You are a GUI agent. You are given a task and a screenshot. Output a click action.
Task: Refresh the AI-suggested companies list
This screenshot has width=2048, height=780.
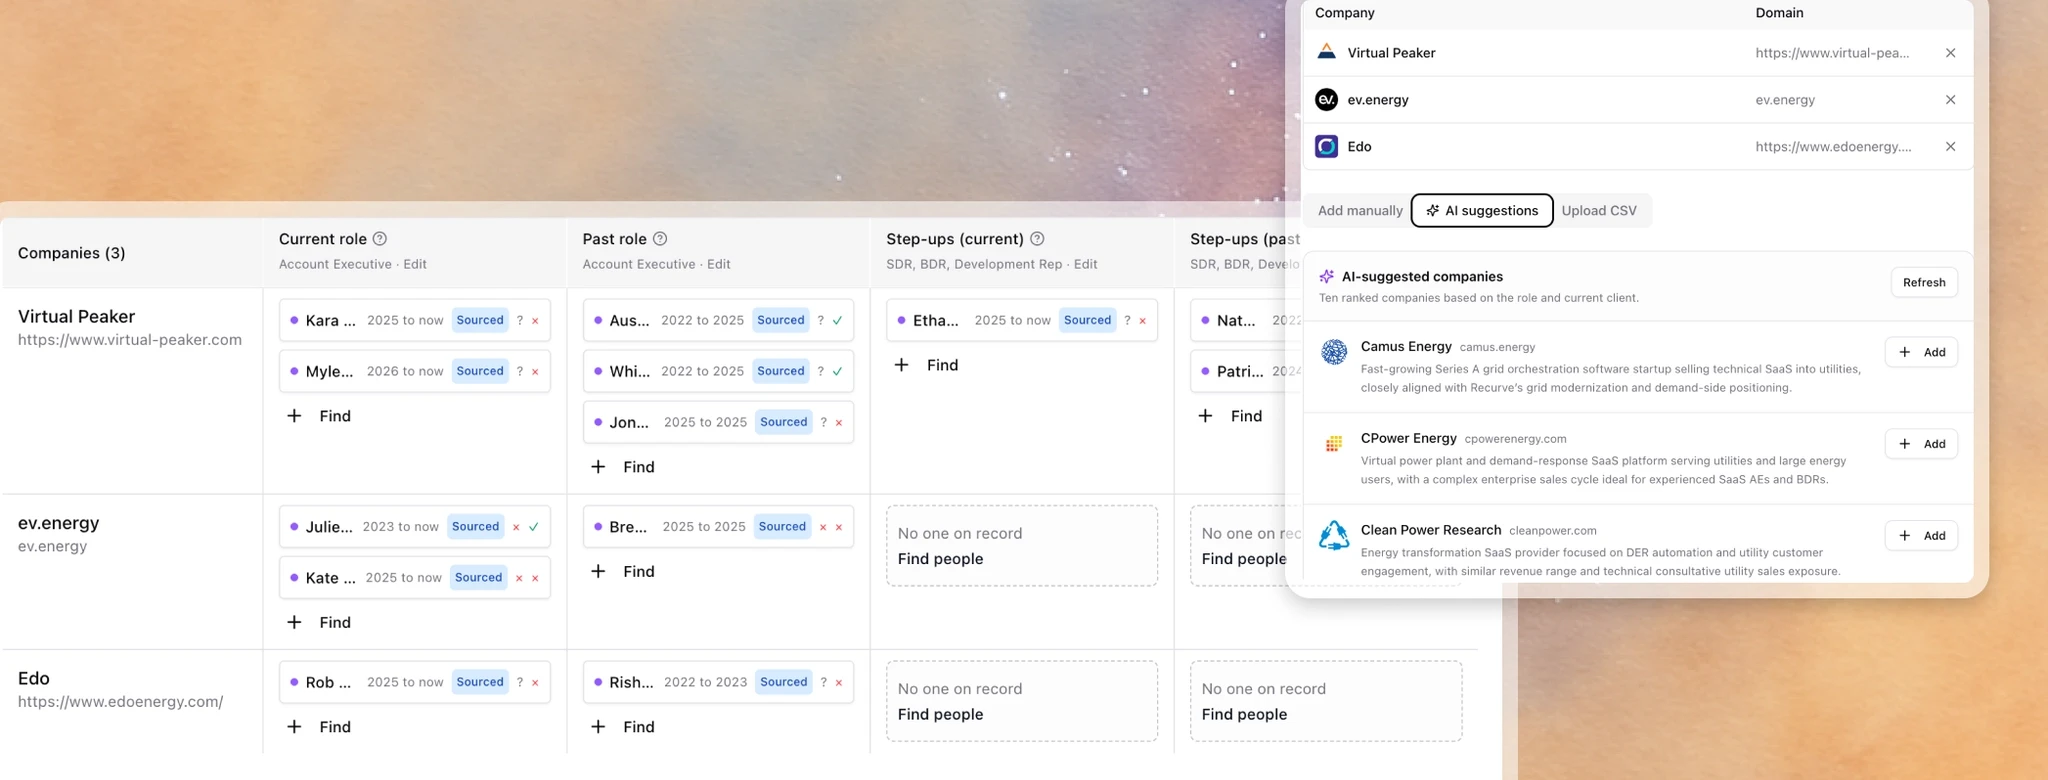point(1924,283)
